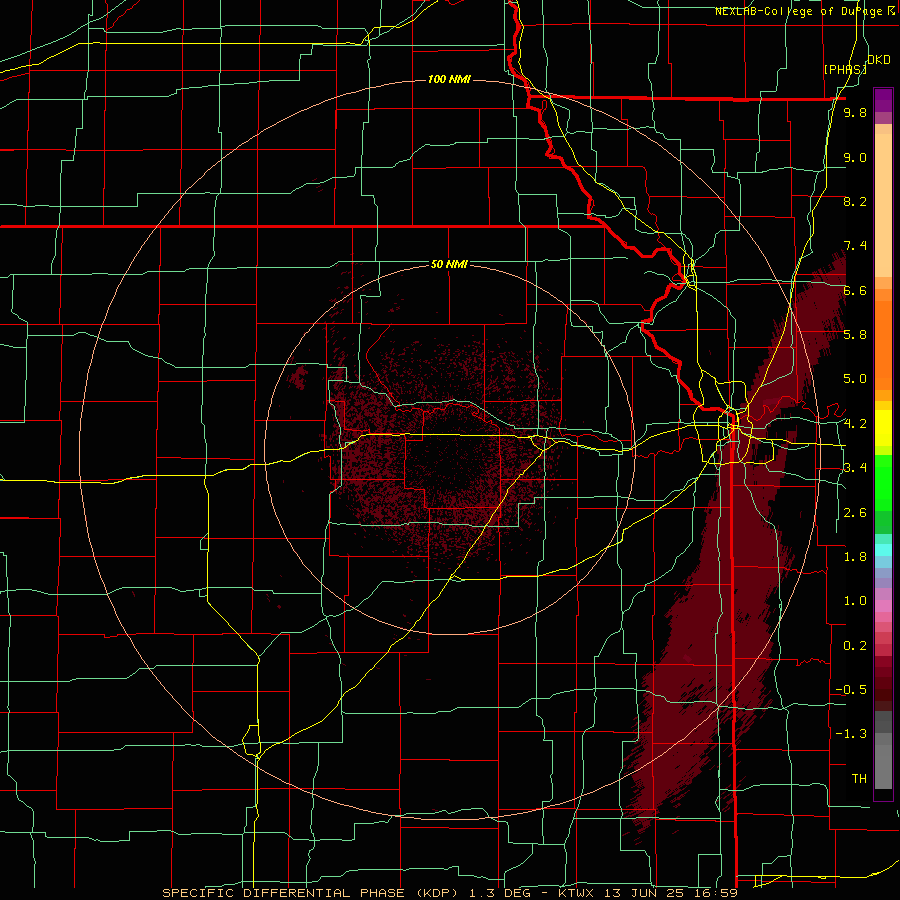Click the 1.8 value on color scale
Screen dimensions: 900x900
pos(855,557)
